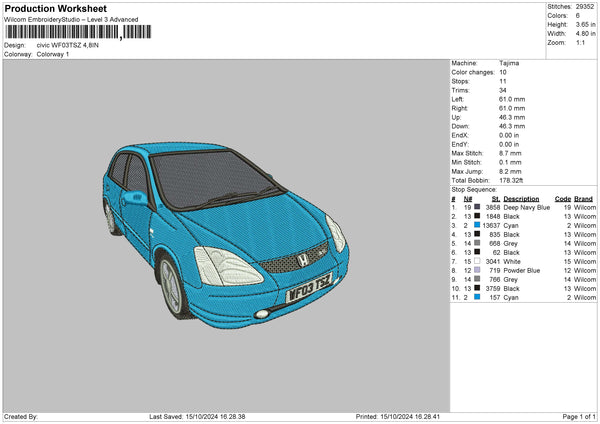Screen dimensions: 600x424
Task: Click the Stitches count value 29352
Action: pyautogui.click(x=586, y=7)
